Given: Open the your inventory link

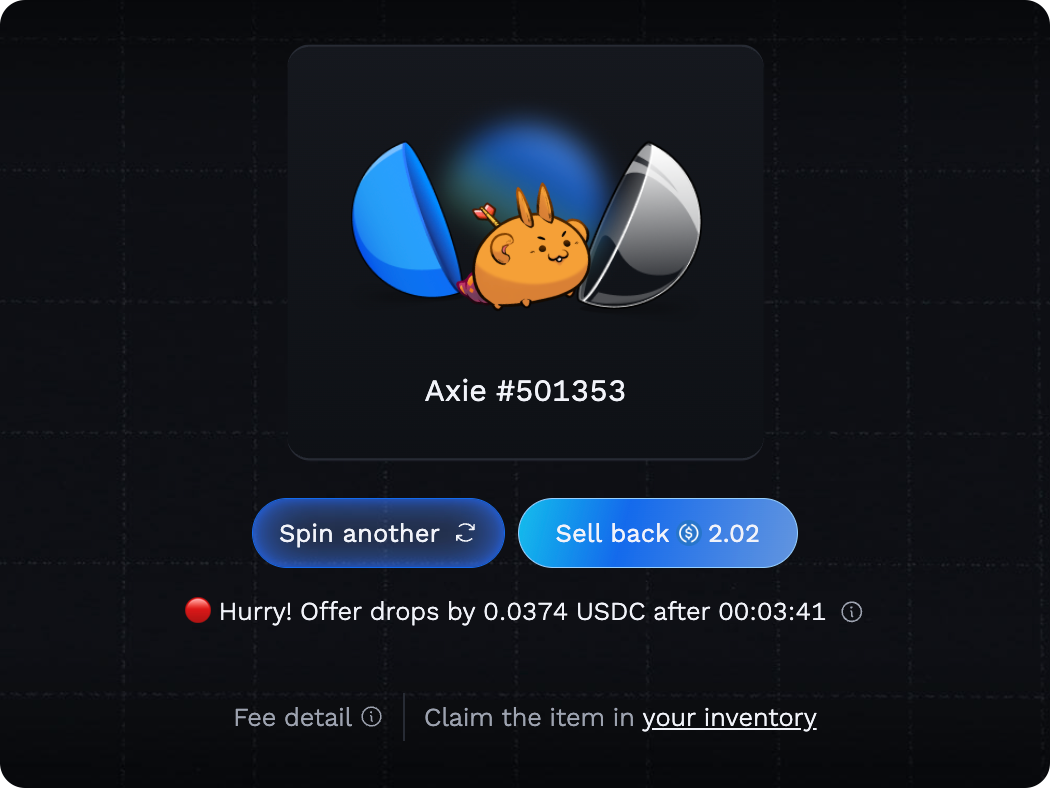Looking at the screenshot, I should click(729, 718).
